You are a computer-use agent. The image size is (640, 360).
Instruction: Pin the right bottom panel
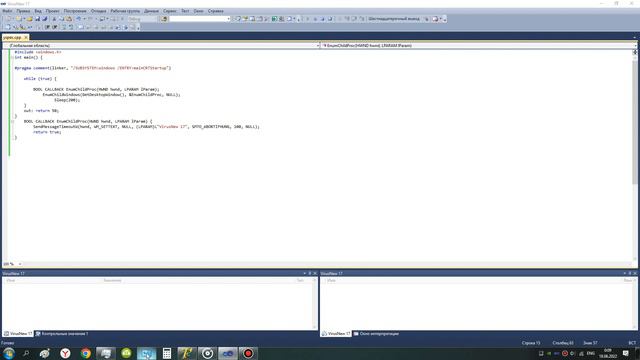click(x=630, y=273)
